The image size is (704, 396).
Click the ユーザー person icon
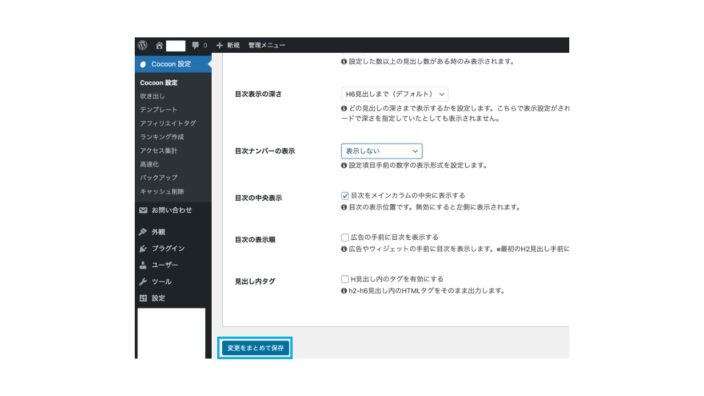[143, 265]
